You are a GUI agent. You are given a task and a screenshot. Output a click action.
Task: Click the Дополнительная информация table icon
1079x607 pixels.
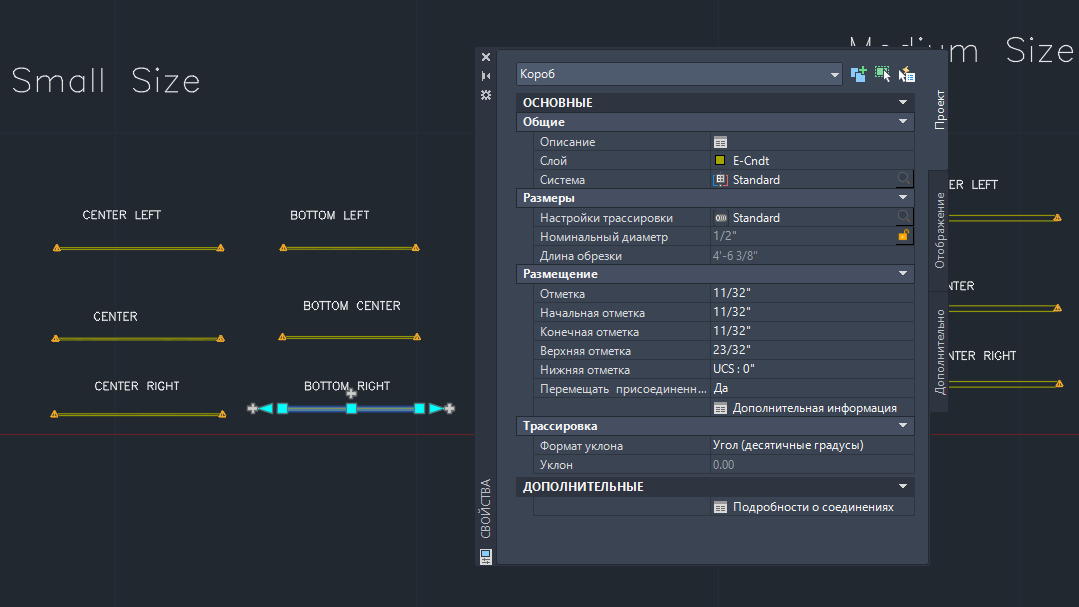[x=720, y=408]
